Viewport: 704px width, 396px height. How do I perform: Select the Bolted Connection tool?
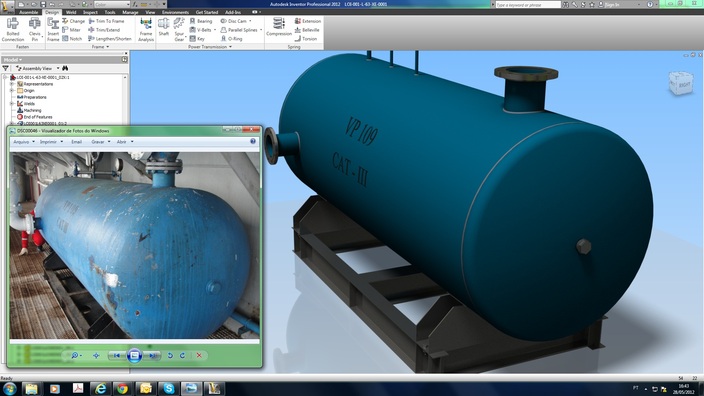[x=13, y=30]
